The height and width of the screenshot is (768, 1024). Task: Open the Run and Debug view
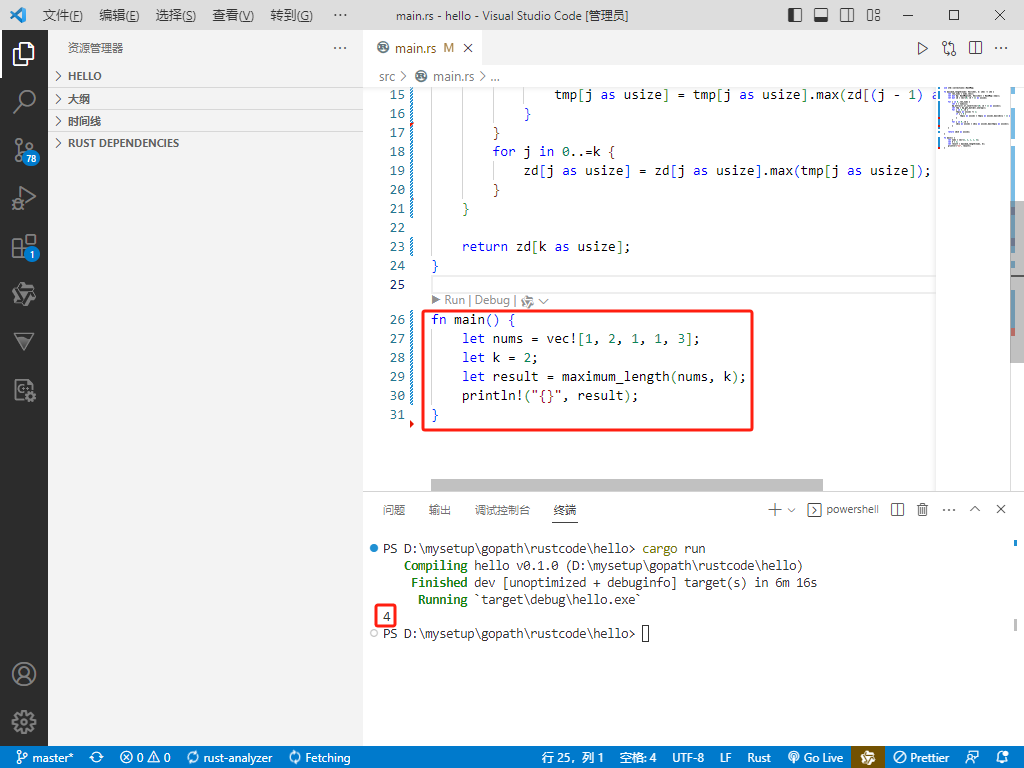[24, 198]
